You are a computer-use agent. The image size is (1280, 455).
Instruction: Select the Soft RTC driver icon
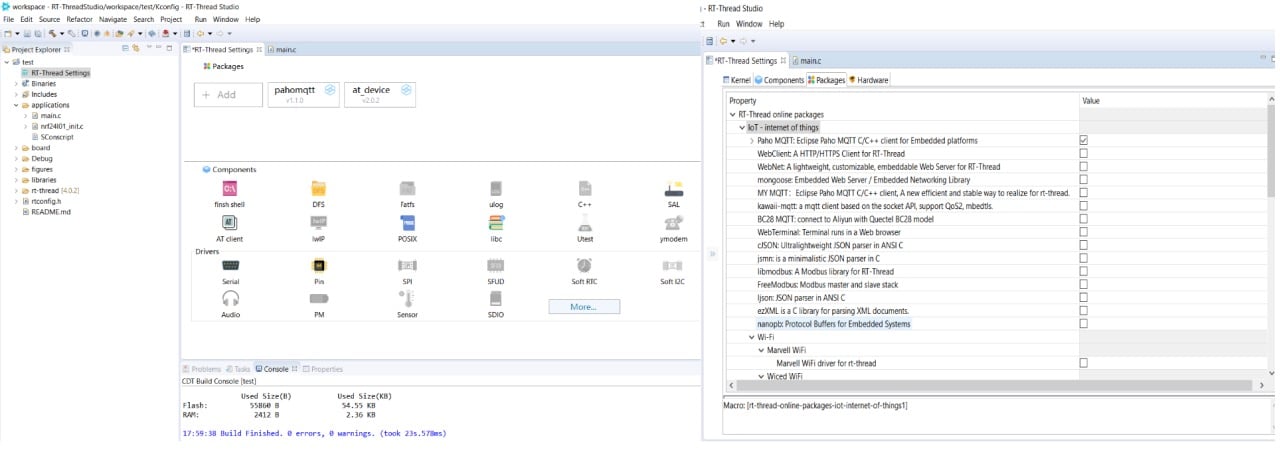coord(584,266)
